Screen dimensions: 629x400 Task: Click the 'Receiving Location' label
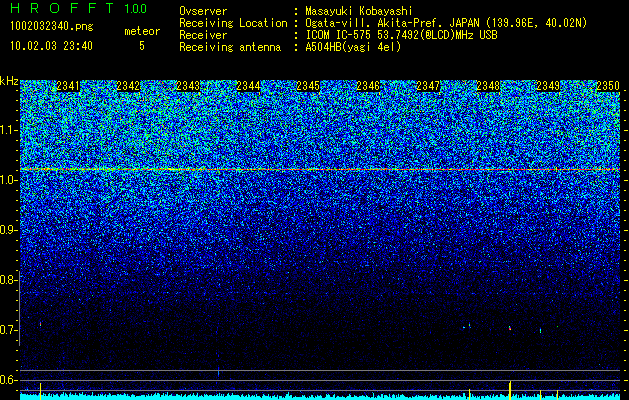coord(233,23)
